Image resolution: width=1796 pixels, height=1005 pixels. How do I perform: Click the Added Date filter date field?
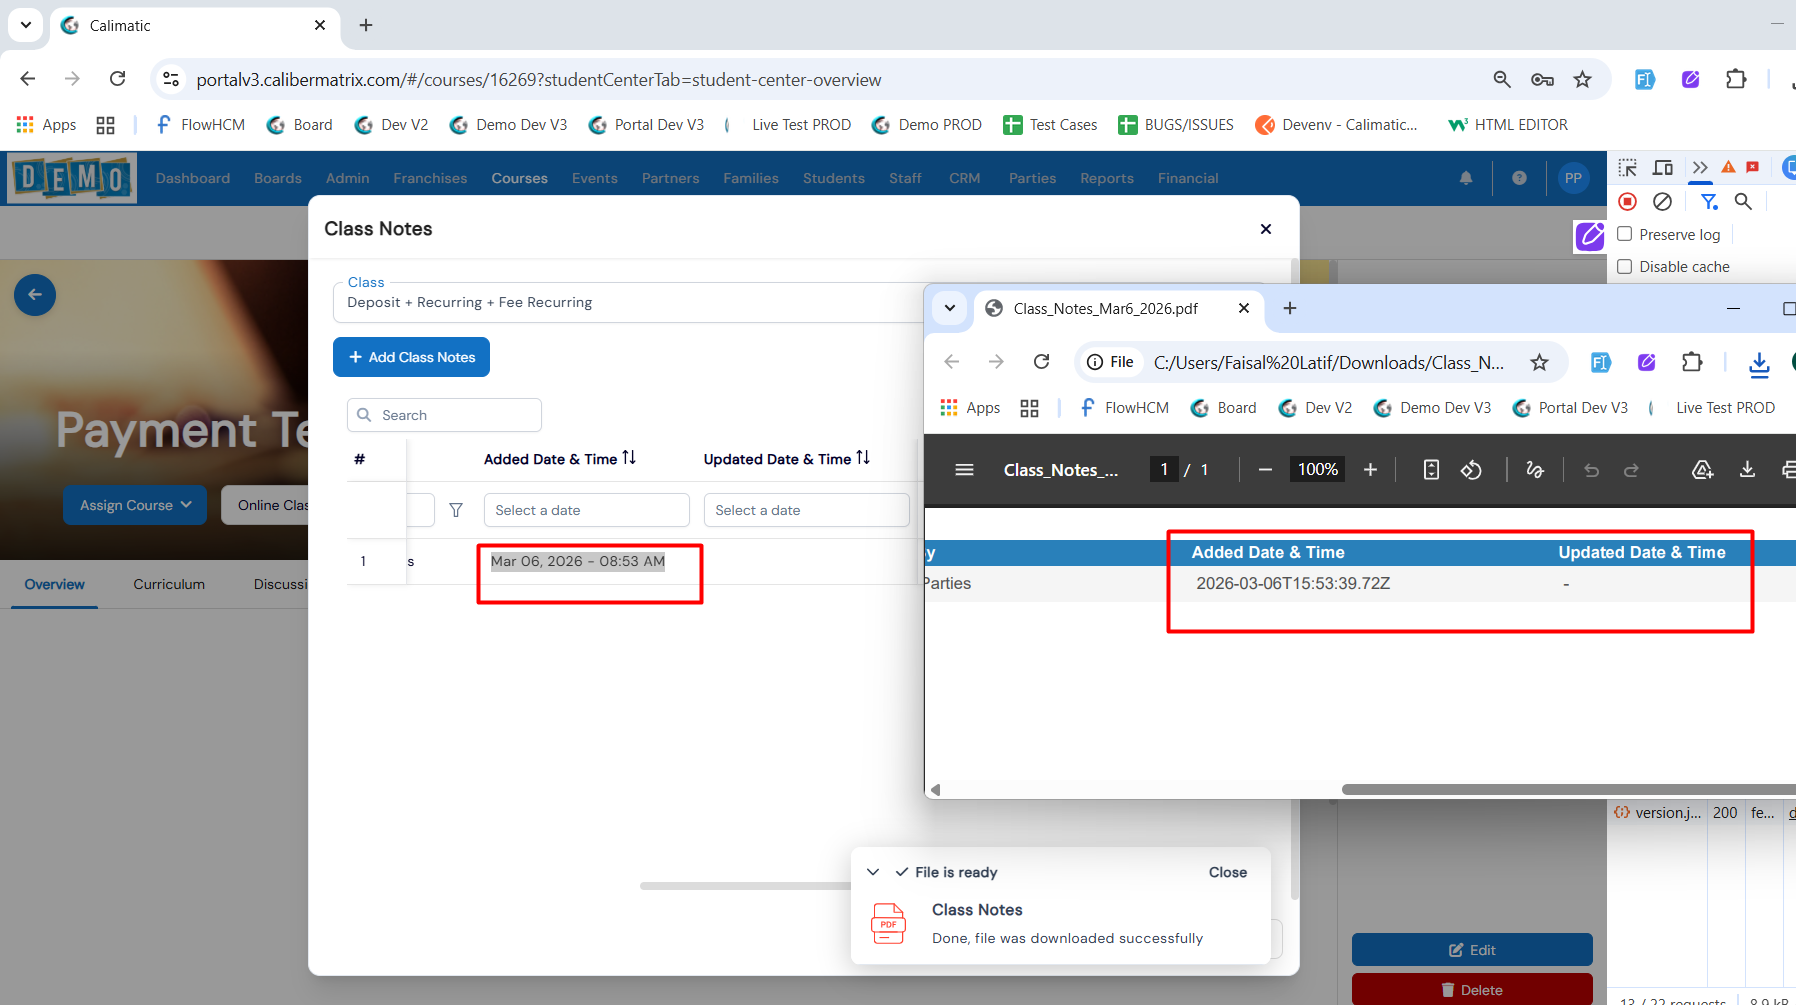point(586,510)
